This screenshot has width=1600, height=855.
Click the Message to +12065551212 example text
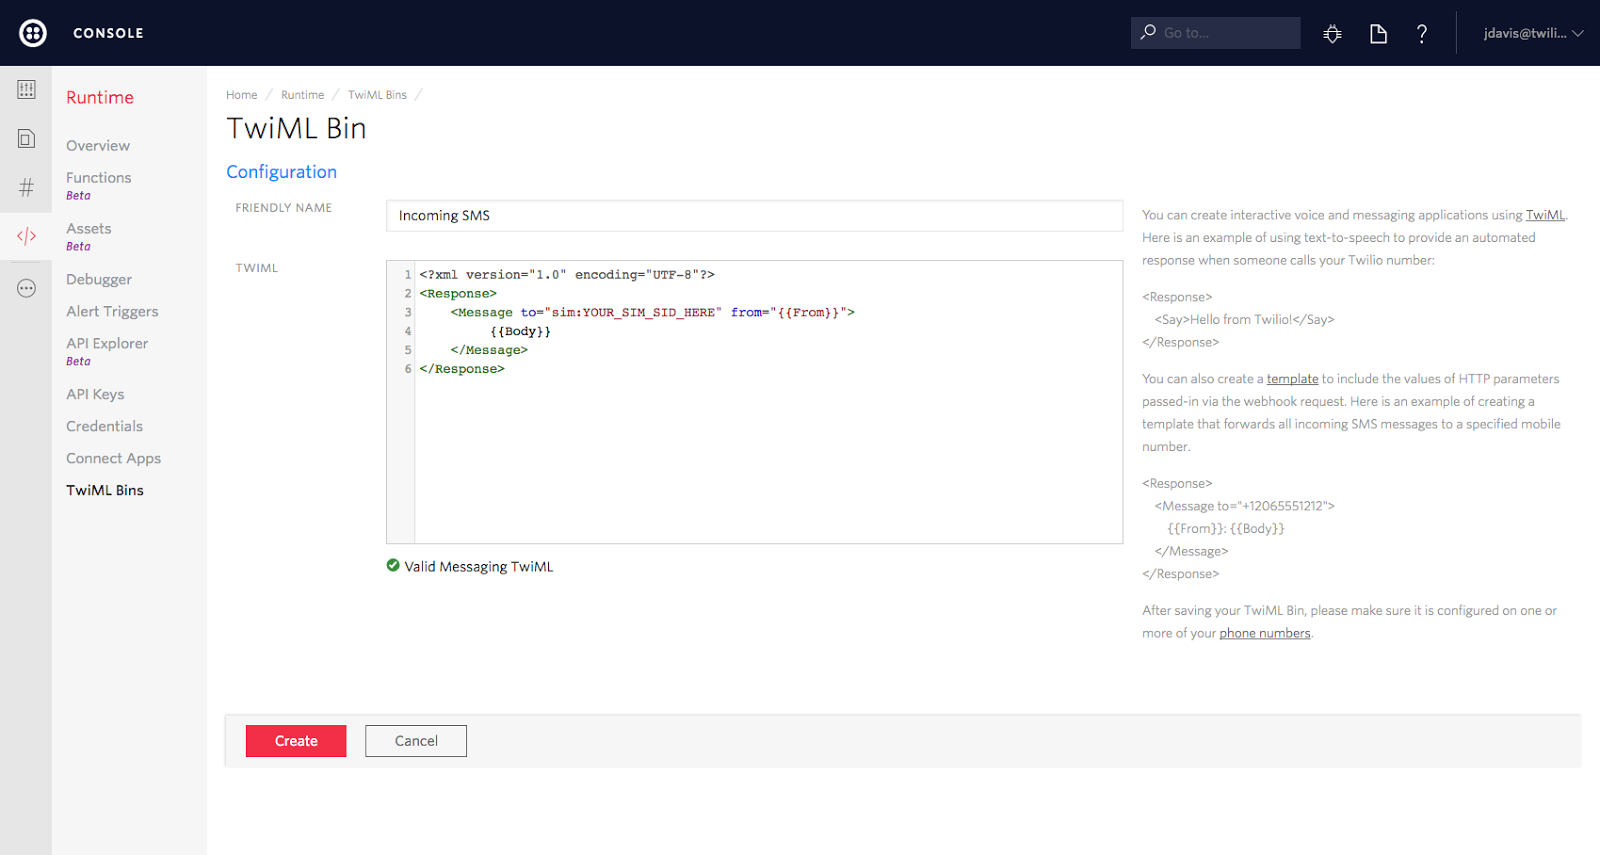[x=1244, y=506]
